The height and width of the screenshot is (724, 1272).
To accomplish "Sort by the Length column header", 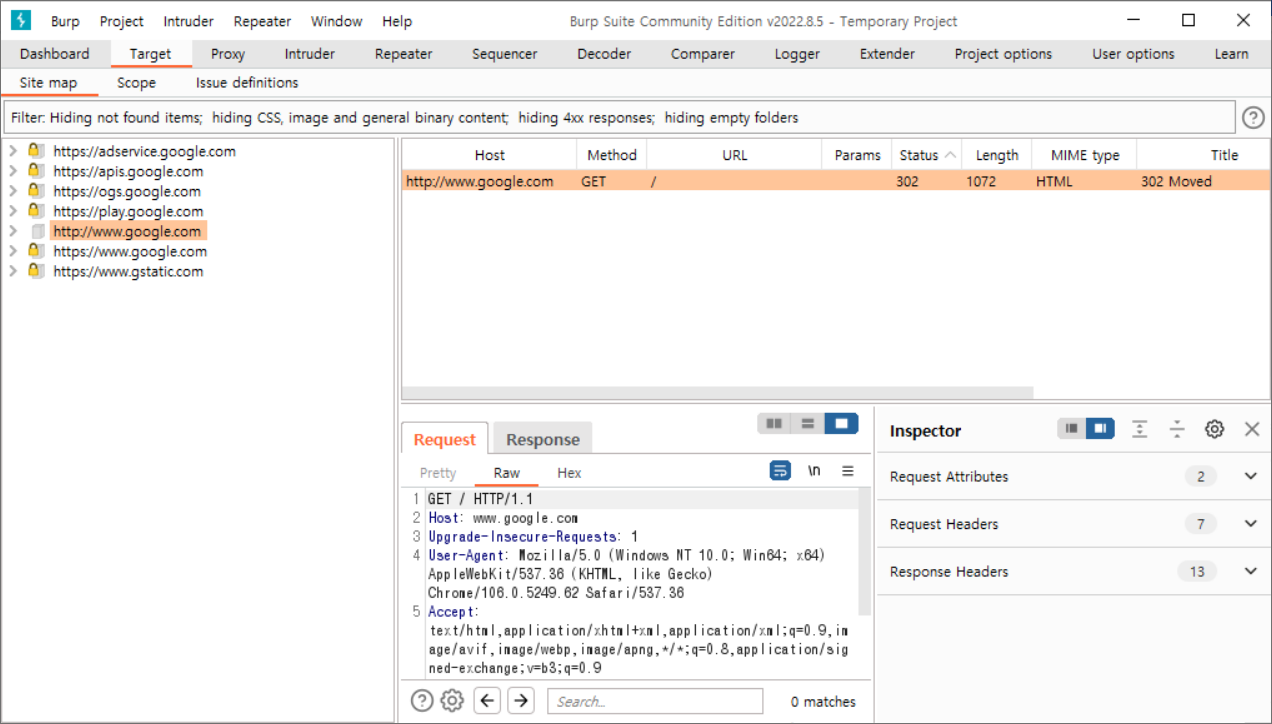I will (x=997, y=155).
